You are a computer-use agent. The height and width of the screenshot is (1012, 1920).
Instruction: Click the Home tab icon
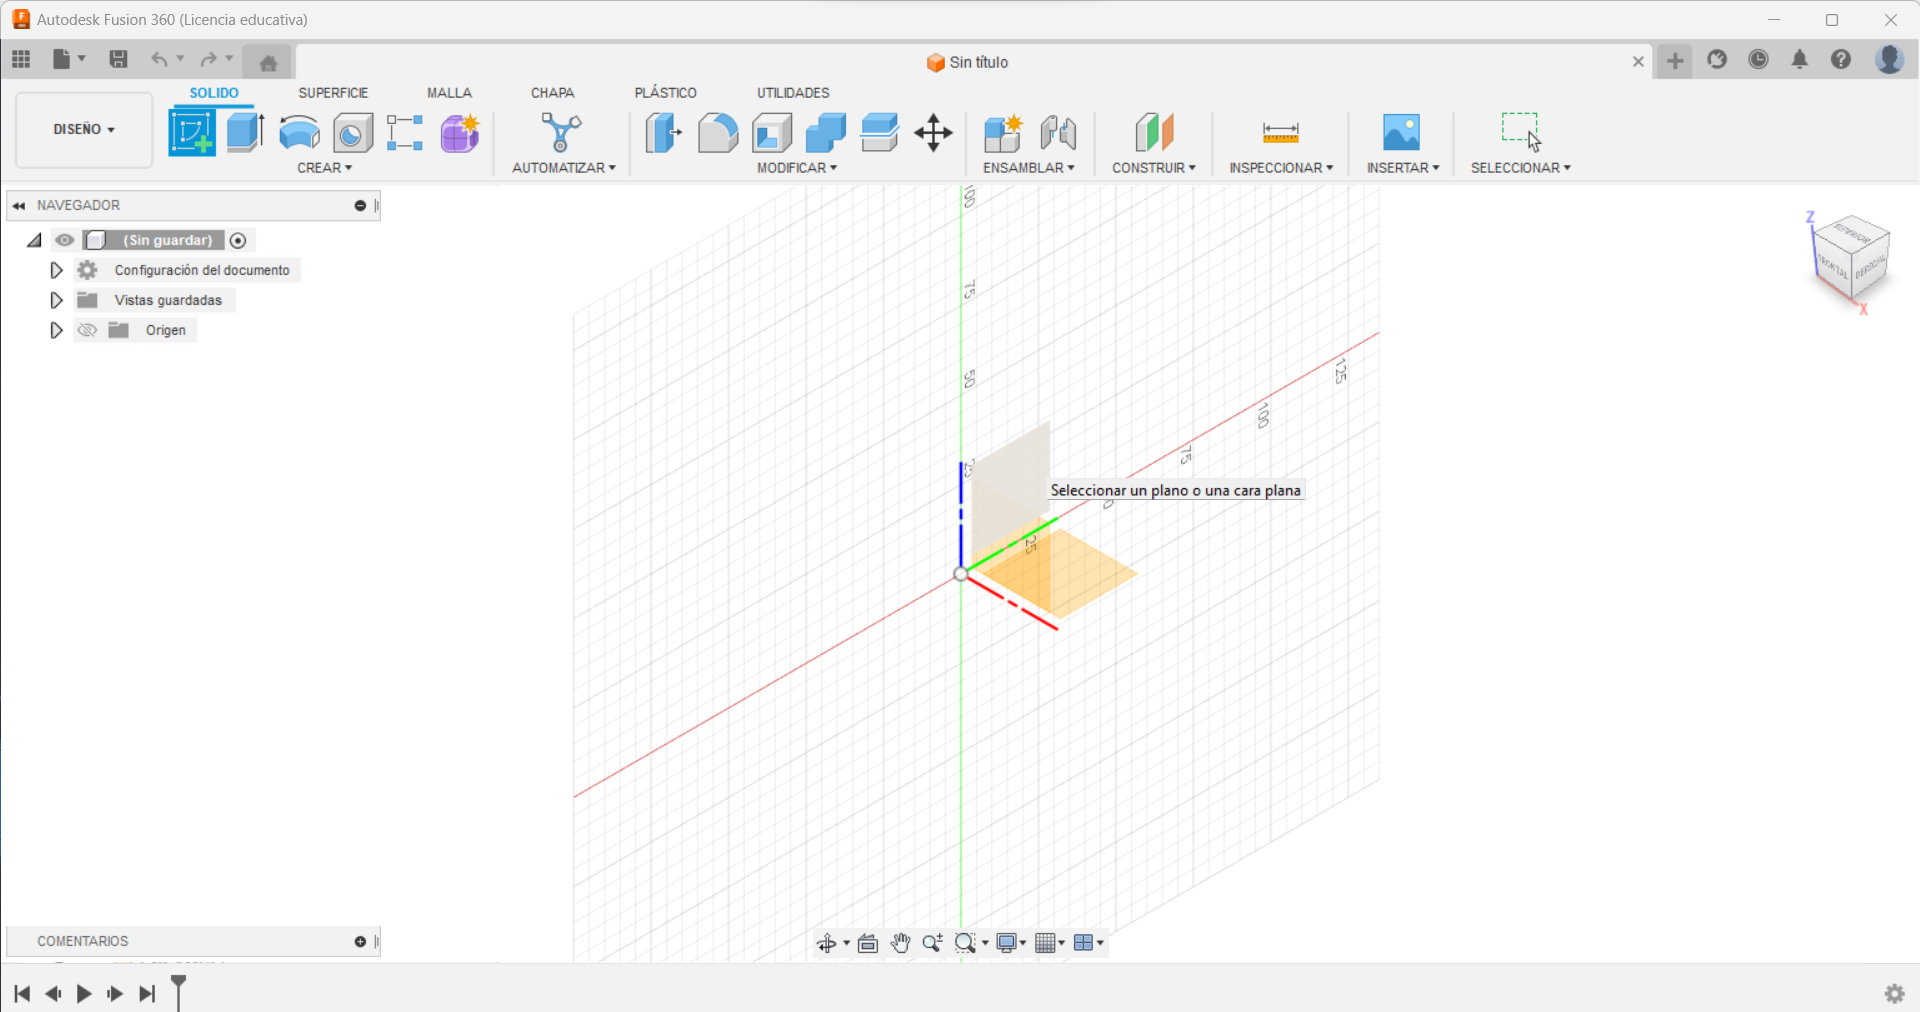[x=268, y=63]
